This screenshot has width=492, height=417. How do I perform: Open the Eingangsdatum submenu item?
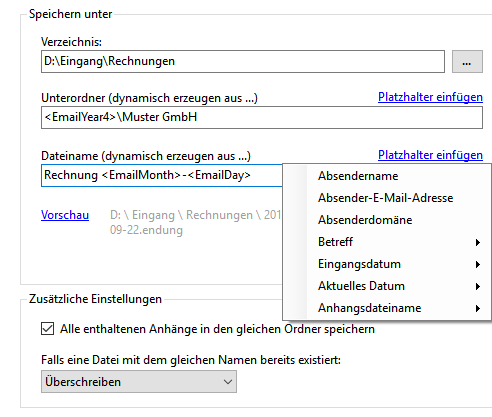[x=387, y=264]
